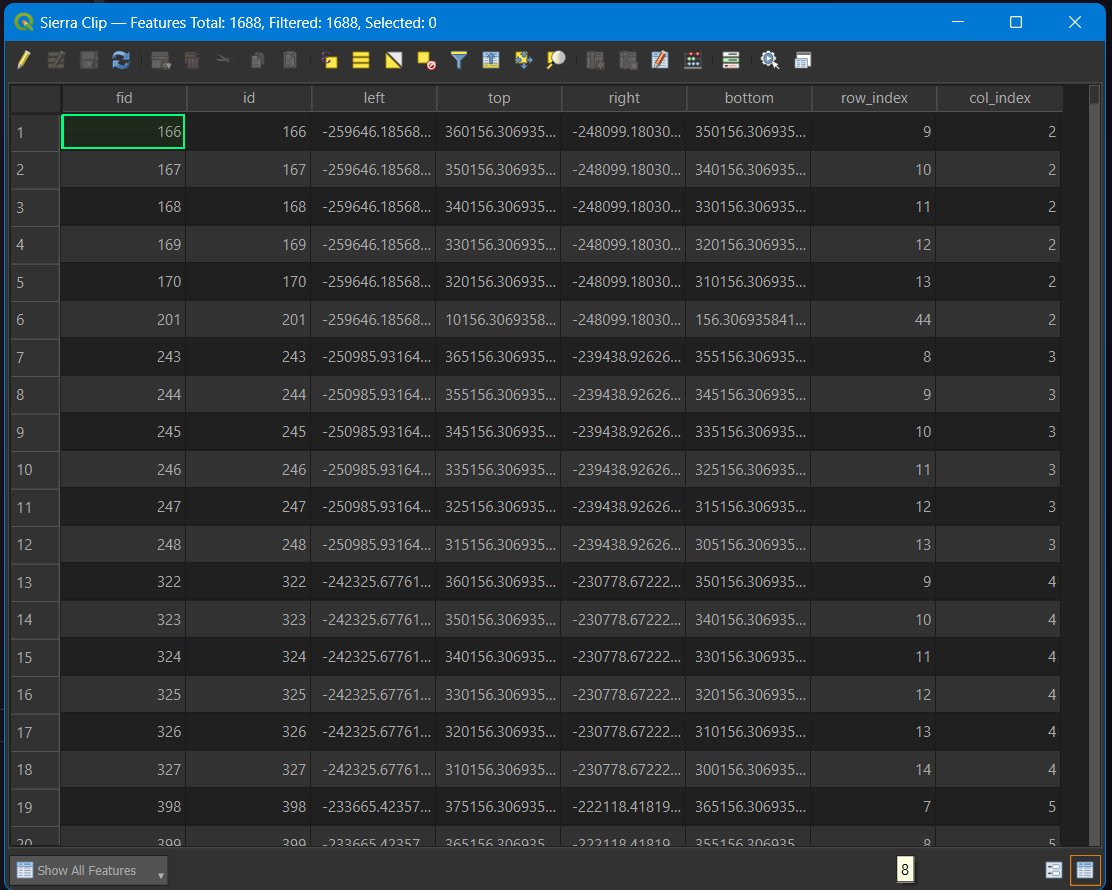Toggle multi-edit mode in the toolbar
This screenshot has width=1112, height=890.
[56, 60]
